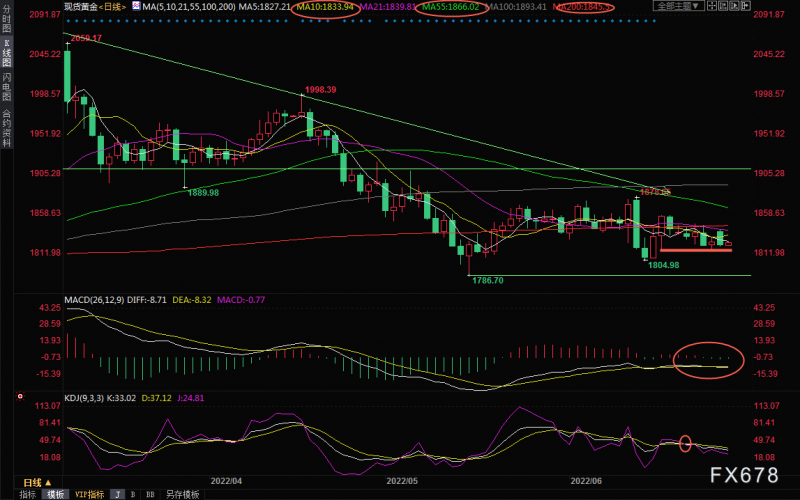800x500 pixels.
Task: Select the 模板 bottom tab
Action: coord(54,494)
